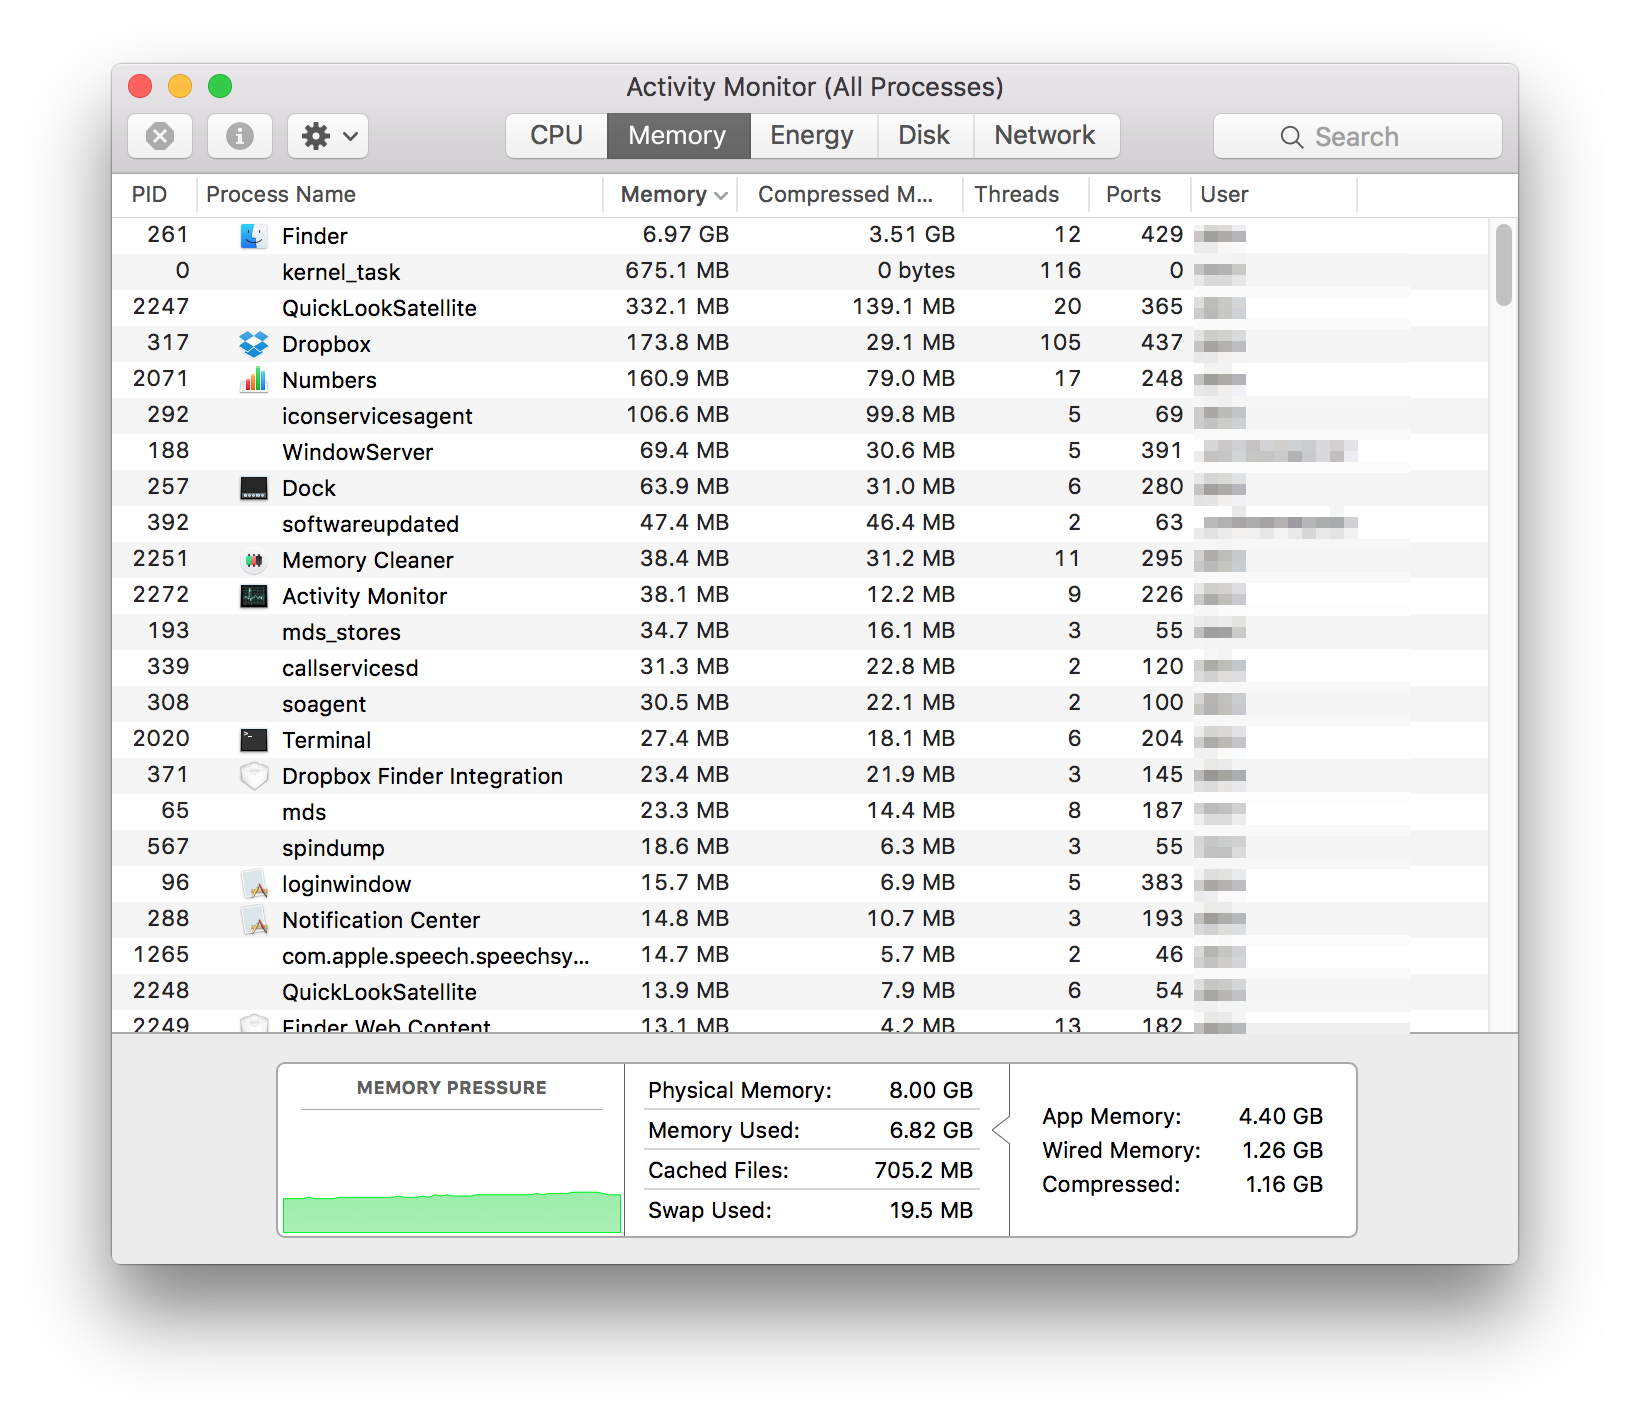Screen dimensions: 1630x1424
Task: Sort by User column header
Action: (x=1273, y=194)
